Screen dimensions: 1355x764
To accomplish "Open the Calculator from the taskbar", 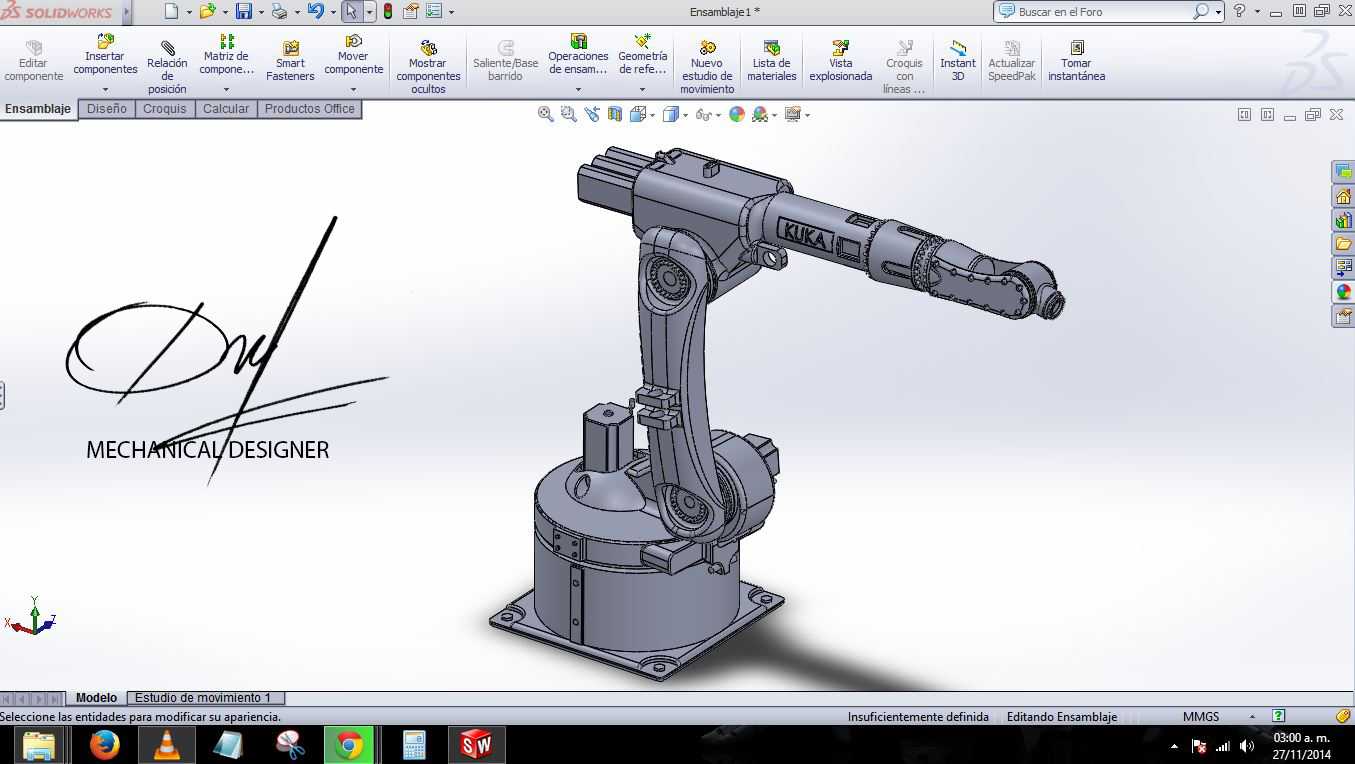I will [414, 745].
